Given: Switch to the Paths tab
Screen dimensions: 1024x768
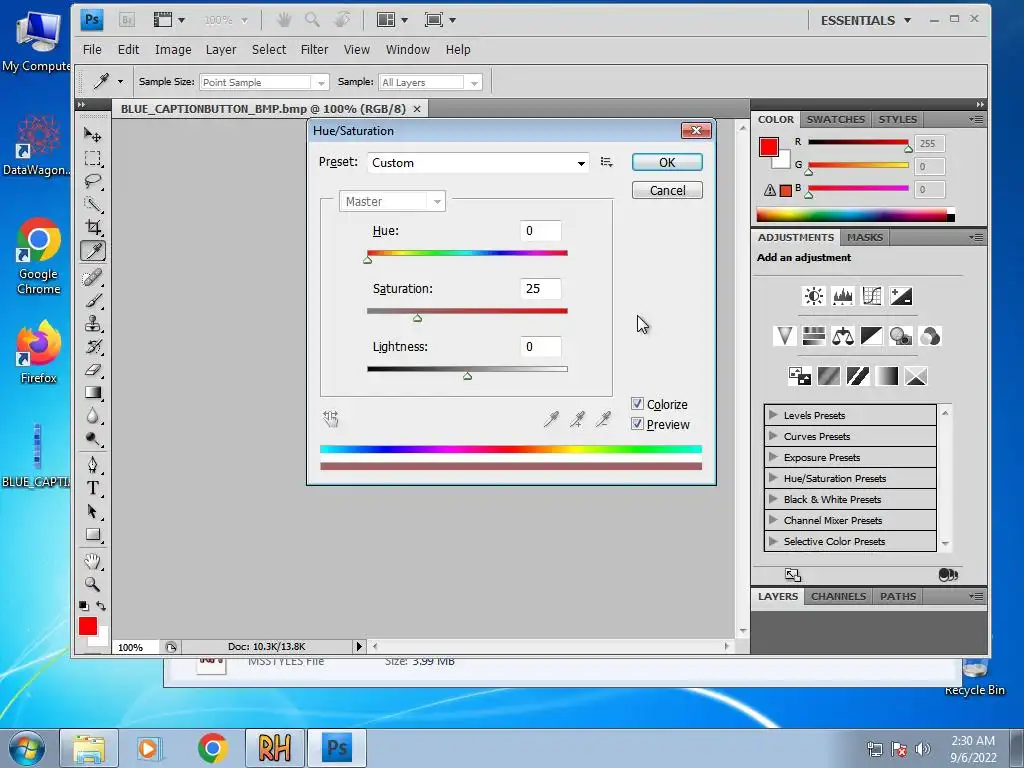Looking at the screenshot, I should click(x=897, y=596).
